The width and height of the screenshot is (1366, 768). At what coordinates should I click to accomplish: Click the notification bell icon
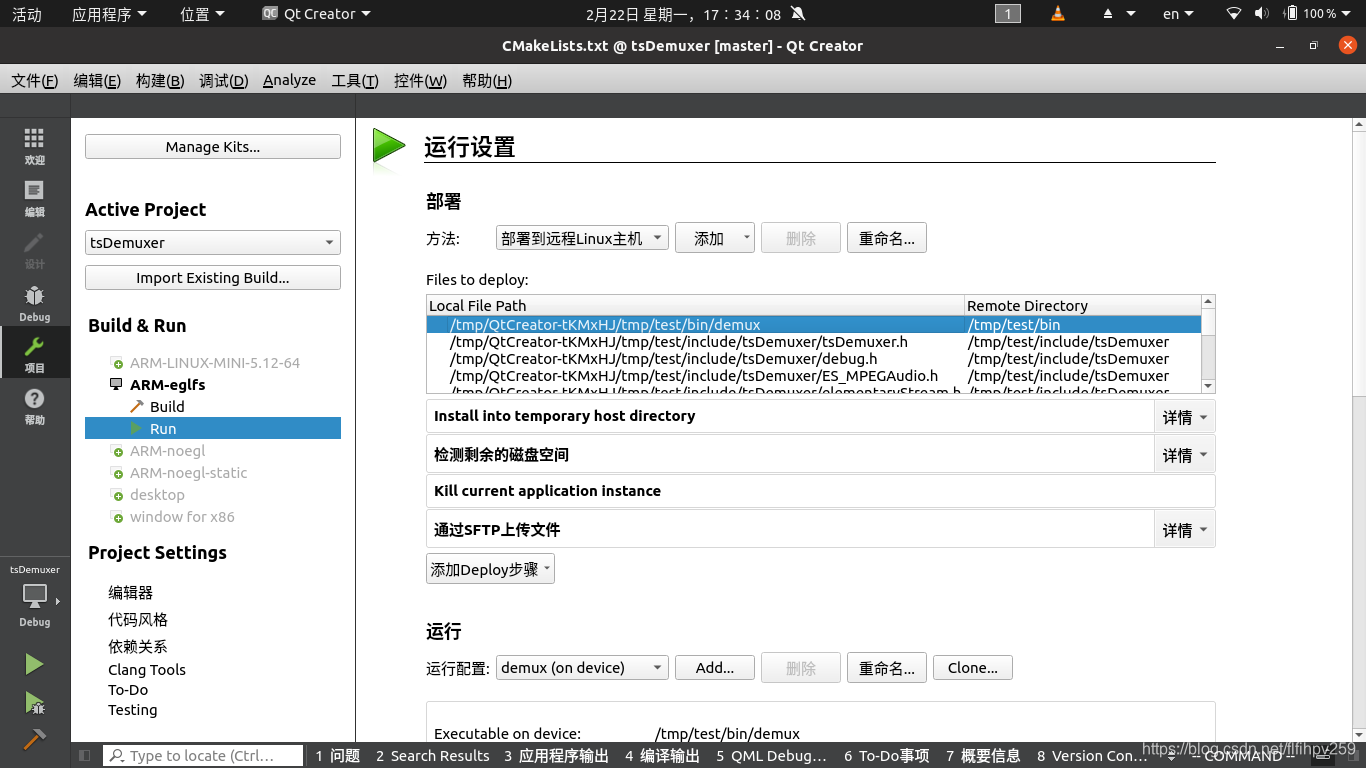click(x=797, y=14)
